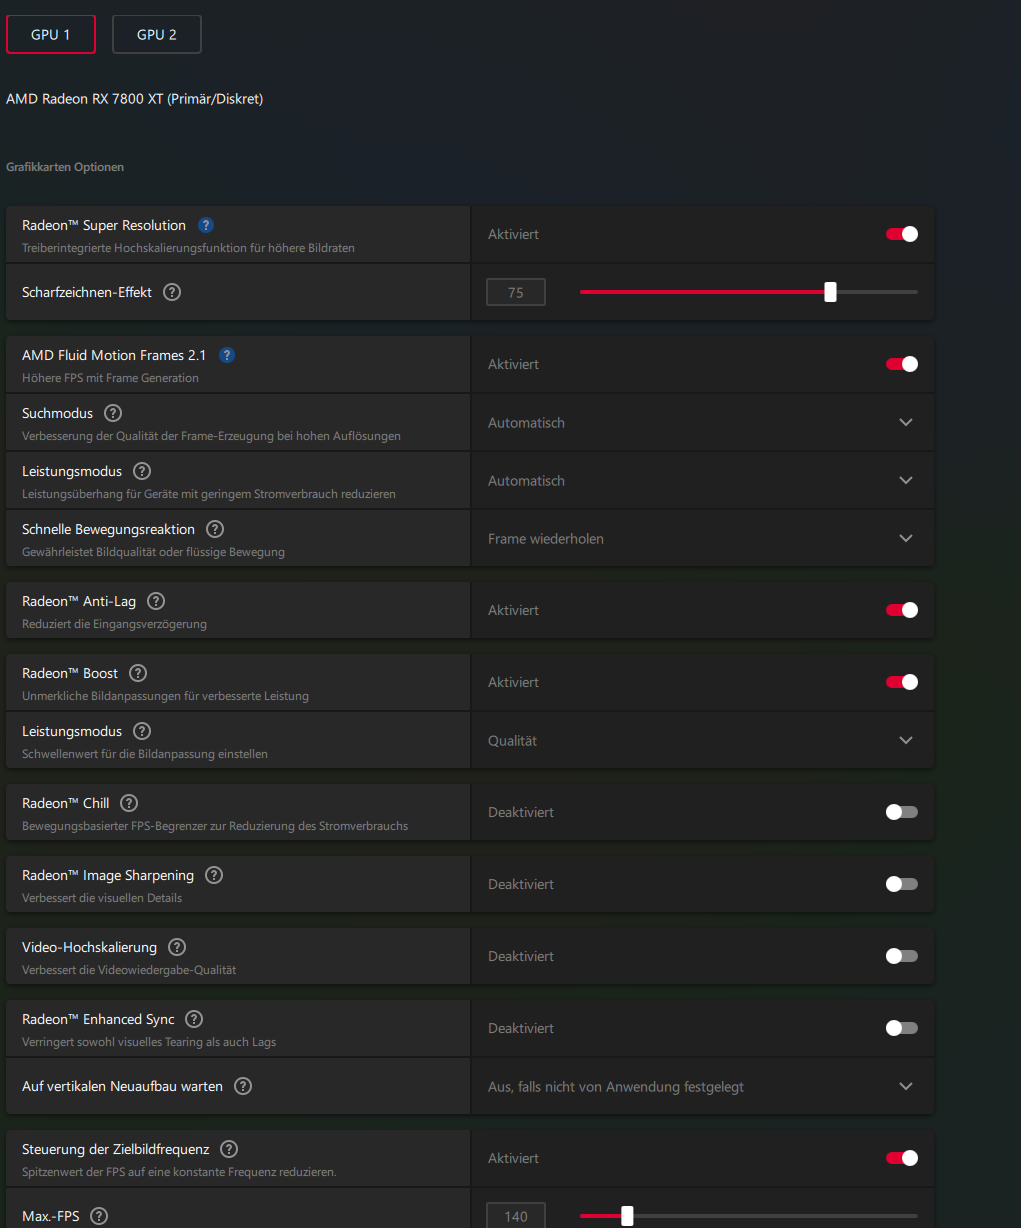Show help for Radeon Anti-Lag
1021x1228 pixels.
pyautogui.click(x=156, y=602)
